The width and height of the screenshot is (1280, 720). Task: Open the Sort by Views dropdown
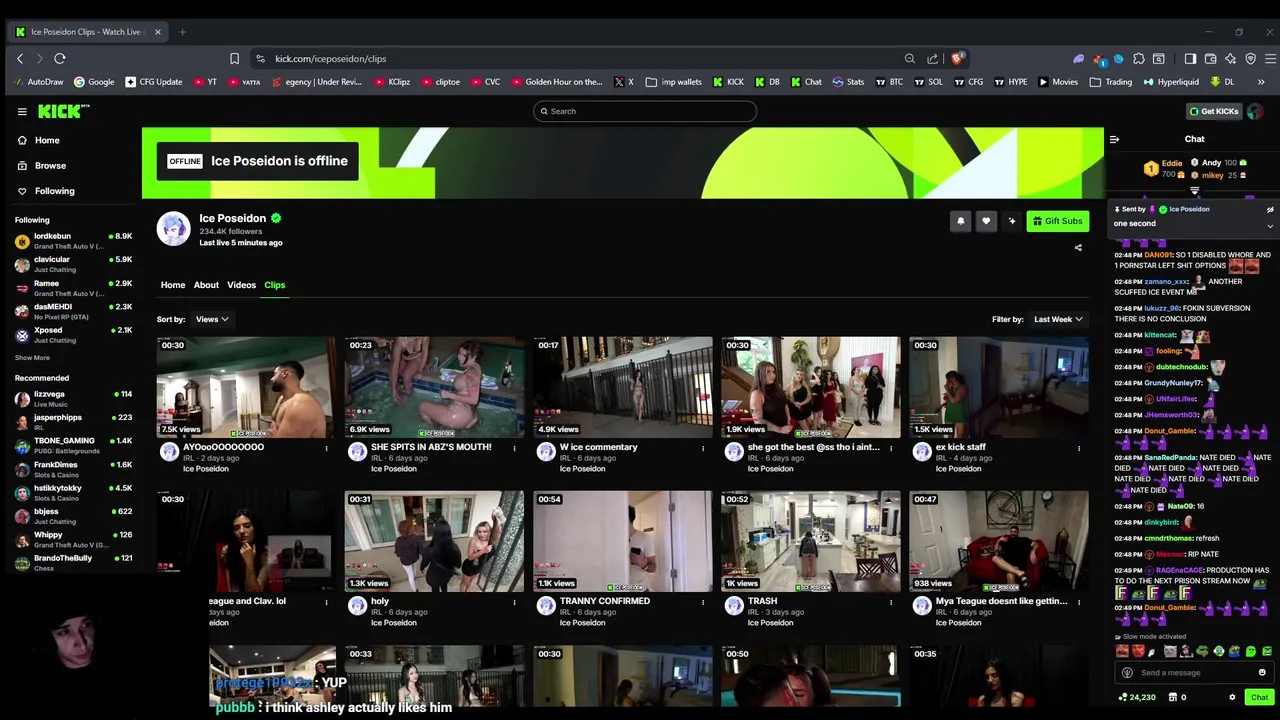click(x=212, y=319)
